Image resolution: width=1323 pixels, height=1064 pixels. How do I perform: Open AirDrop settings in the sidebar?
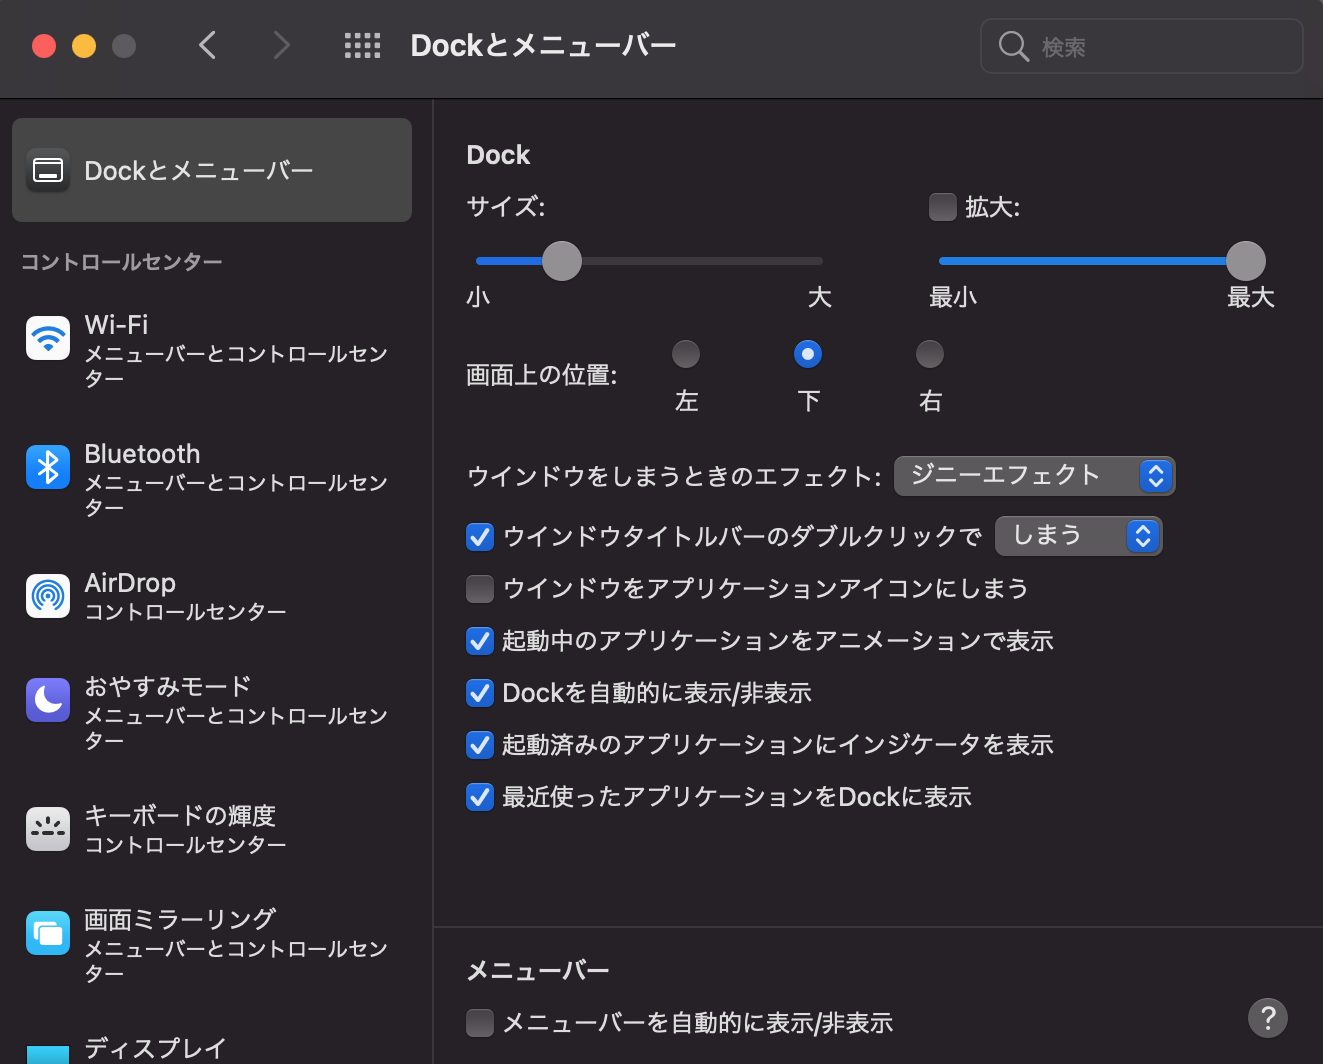212,596
